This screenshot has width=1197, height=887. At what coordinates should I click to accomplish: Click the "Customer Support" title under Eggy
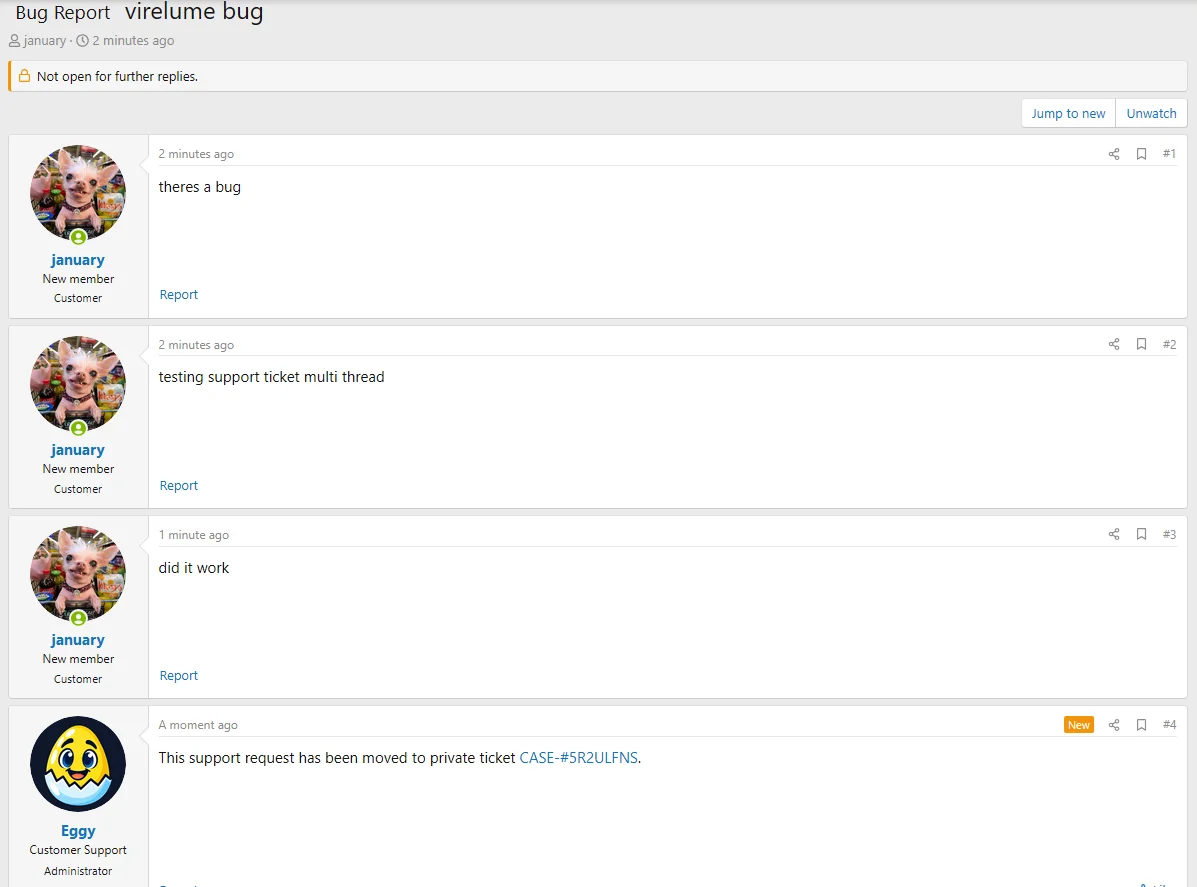click(78, 850)
